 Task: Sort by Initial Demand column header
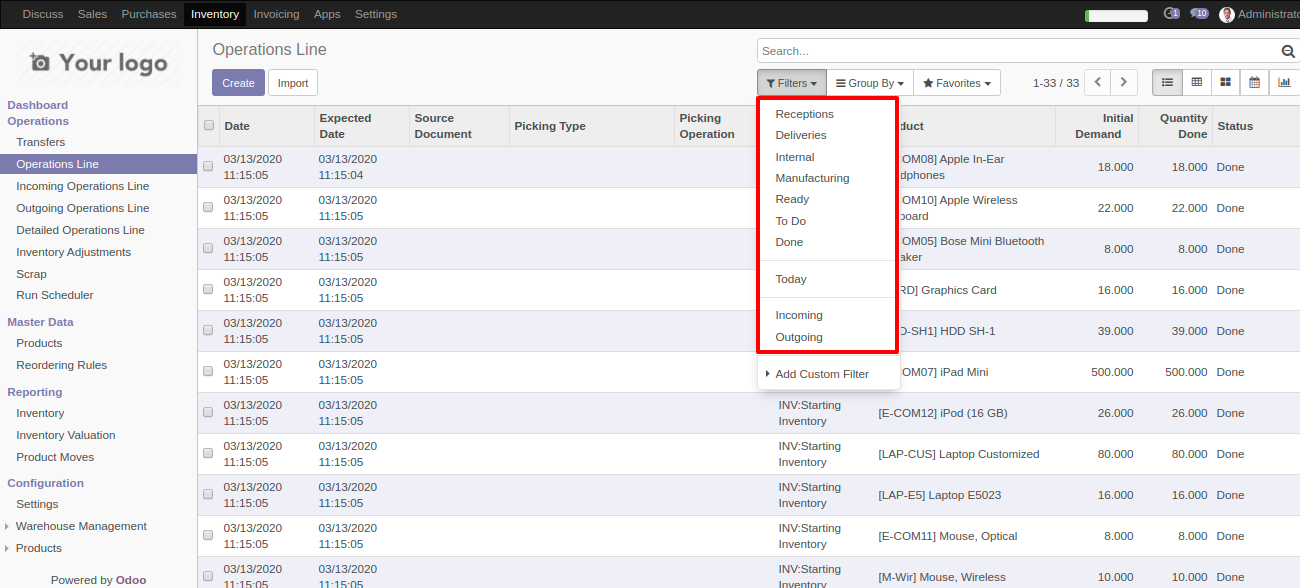tap(1097, 126)
